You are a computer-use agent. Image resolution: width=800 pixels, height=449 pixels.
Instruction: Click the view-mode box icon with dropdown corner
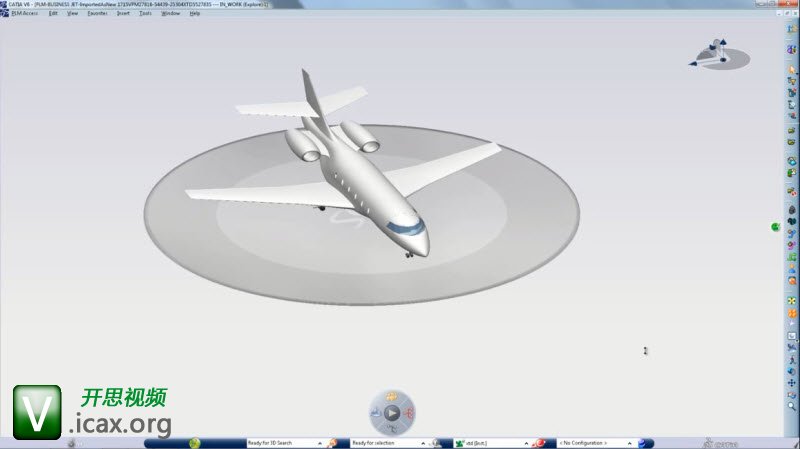pyautogui.click(x=792, y=336)
